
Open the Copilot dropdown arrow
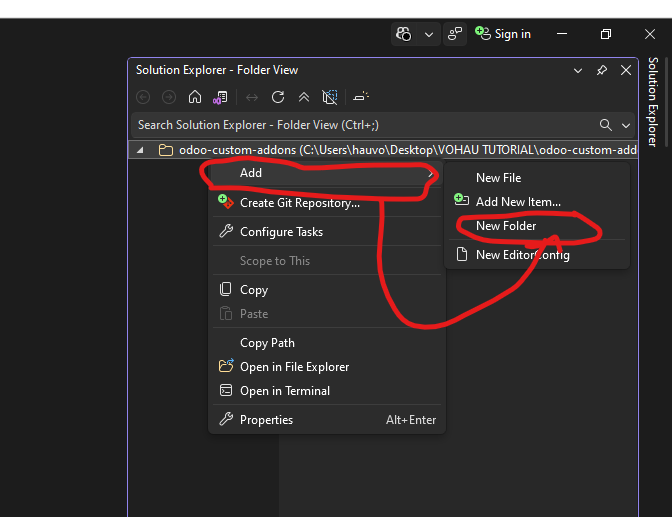tap(429, 34)
